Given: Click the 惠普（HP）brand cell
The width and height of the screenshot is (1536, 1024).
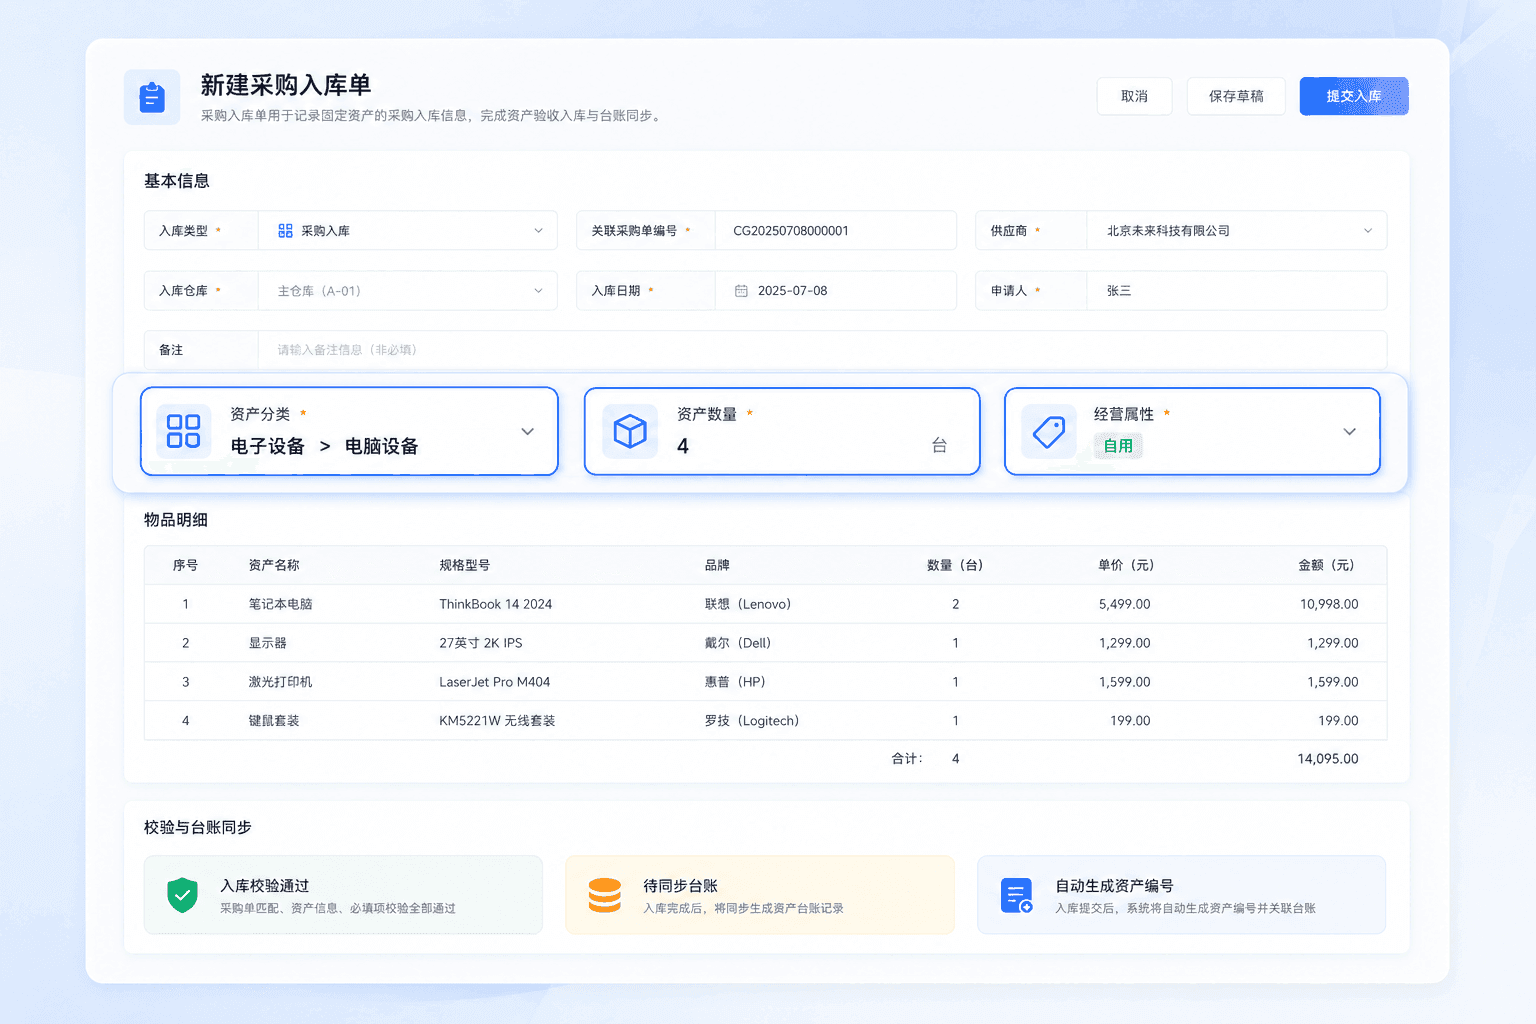Looking at the screenshot, I should tap(735, 682).
